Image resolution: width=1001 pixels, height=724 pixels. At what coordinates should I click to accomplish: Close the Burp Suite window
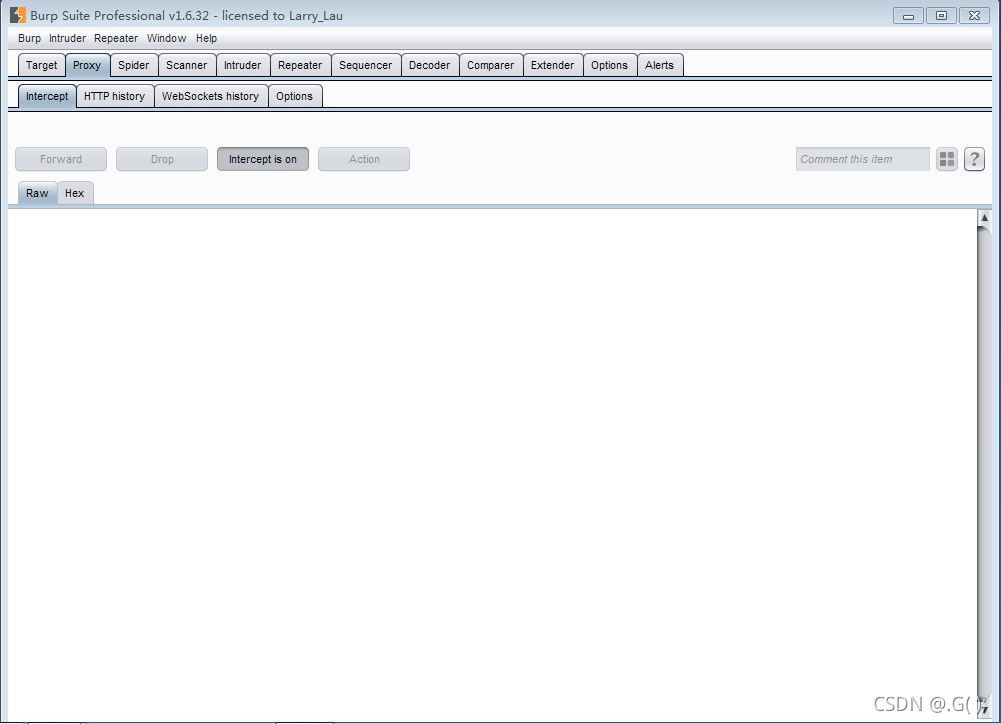[x=974, y=16]
